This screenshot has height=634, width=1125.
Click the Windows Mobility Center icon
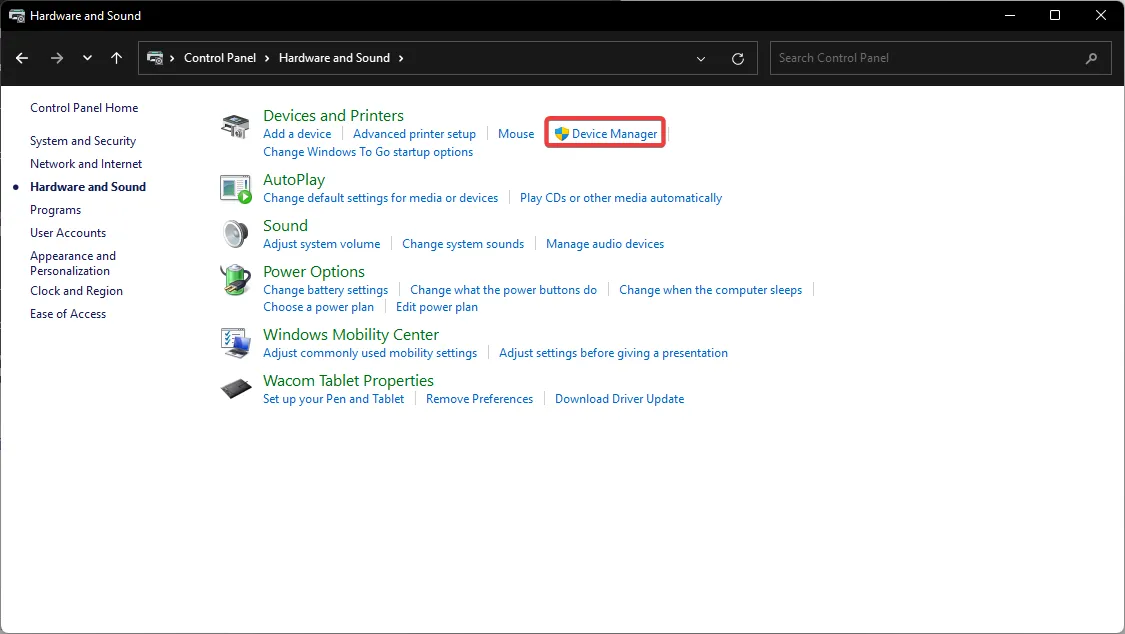[234, 342]
